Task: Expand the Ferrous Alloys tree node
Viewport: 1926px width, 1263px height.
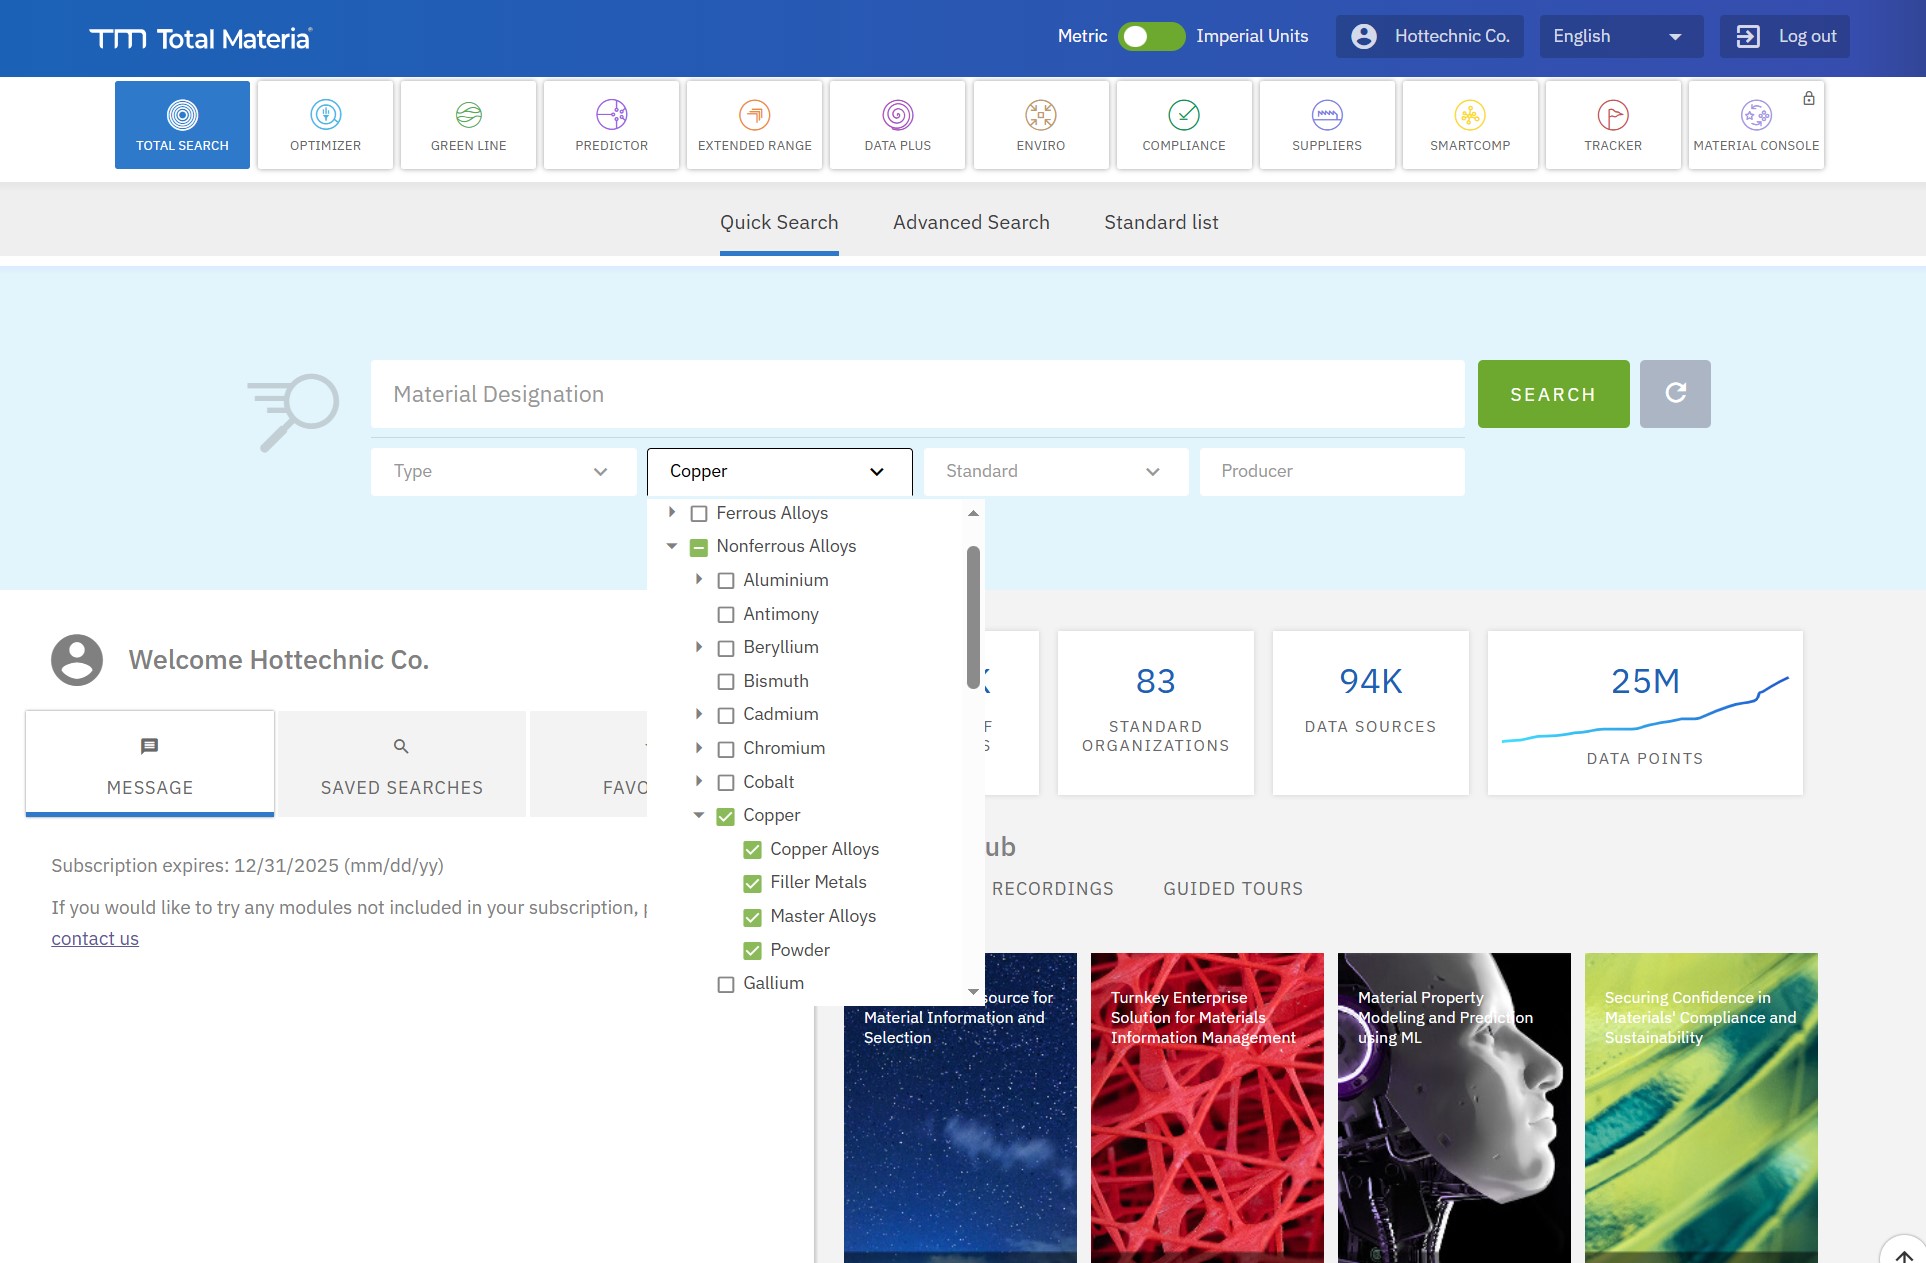Action: pyautogui.click(x=672, y=512)
